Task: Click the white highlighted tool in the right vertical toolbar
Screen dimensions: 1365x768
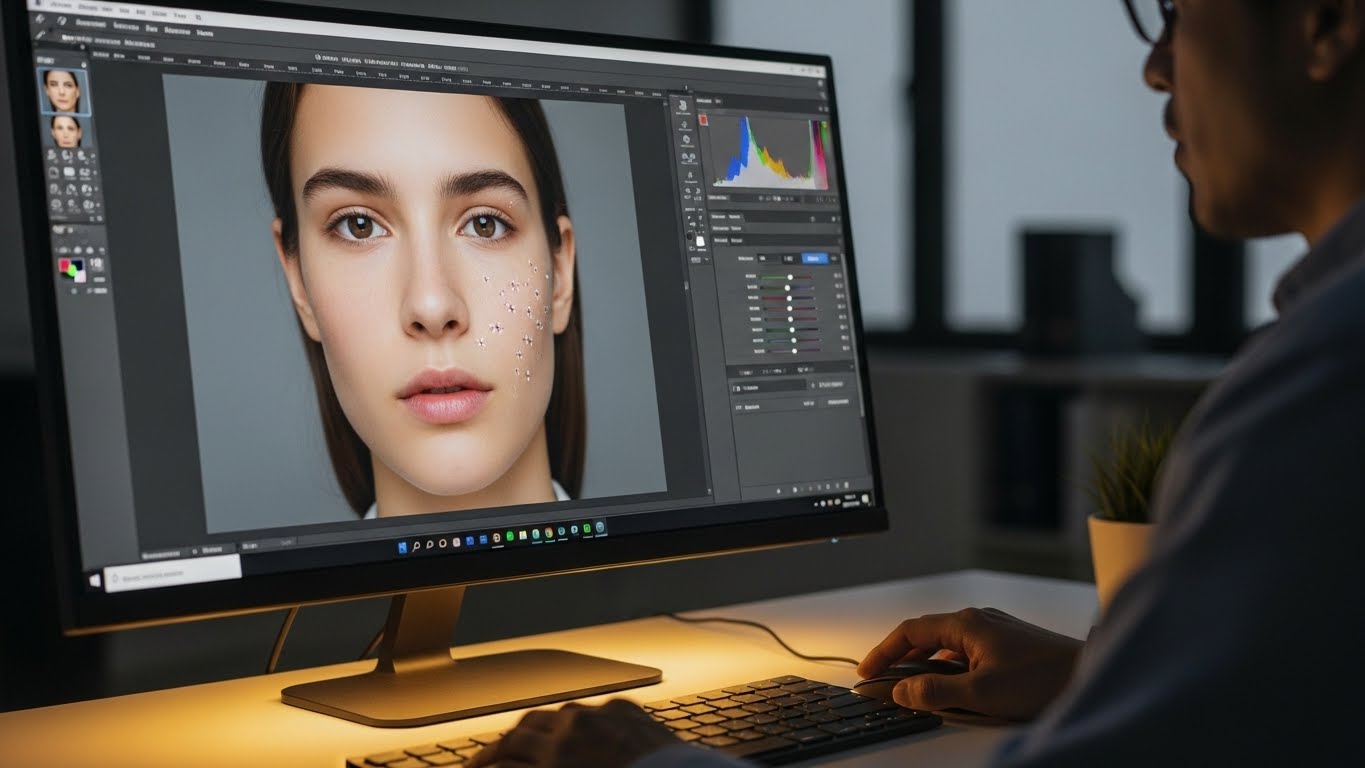Action: (700, 241)
